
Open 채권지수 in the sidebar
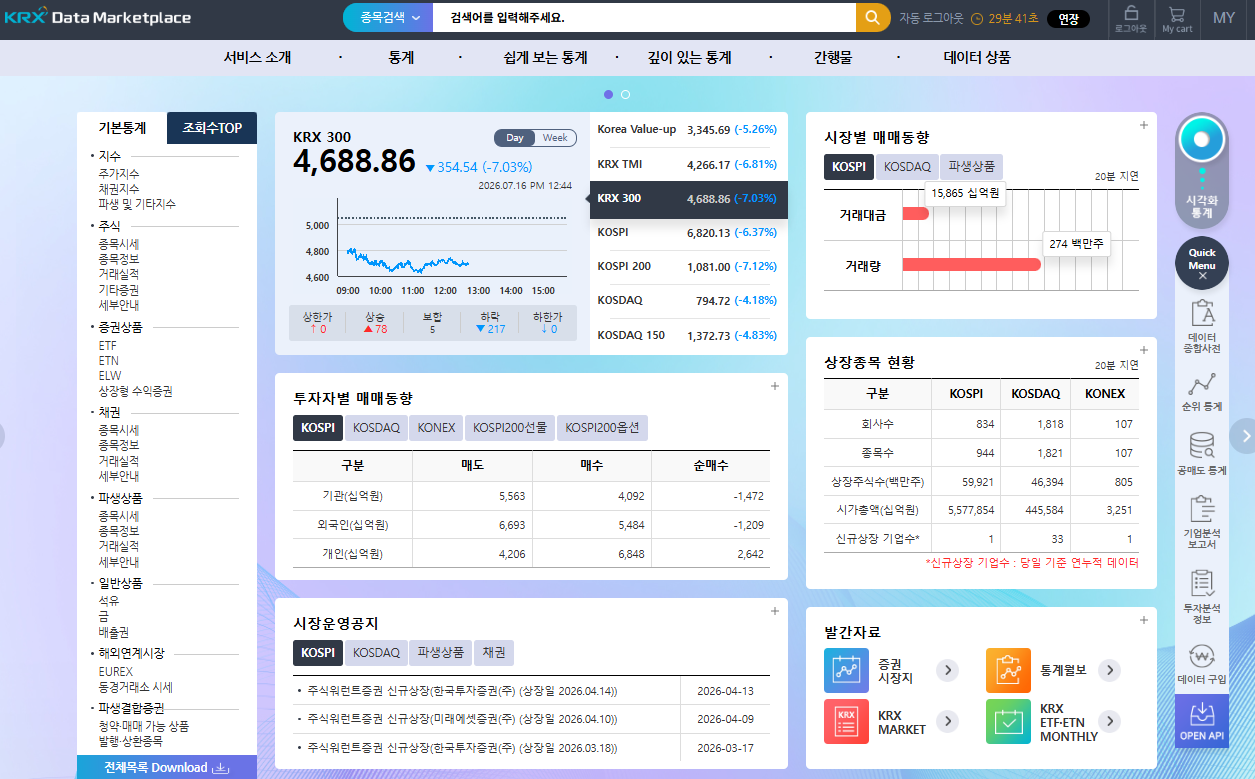(x=119, y=189)
